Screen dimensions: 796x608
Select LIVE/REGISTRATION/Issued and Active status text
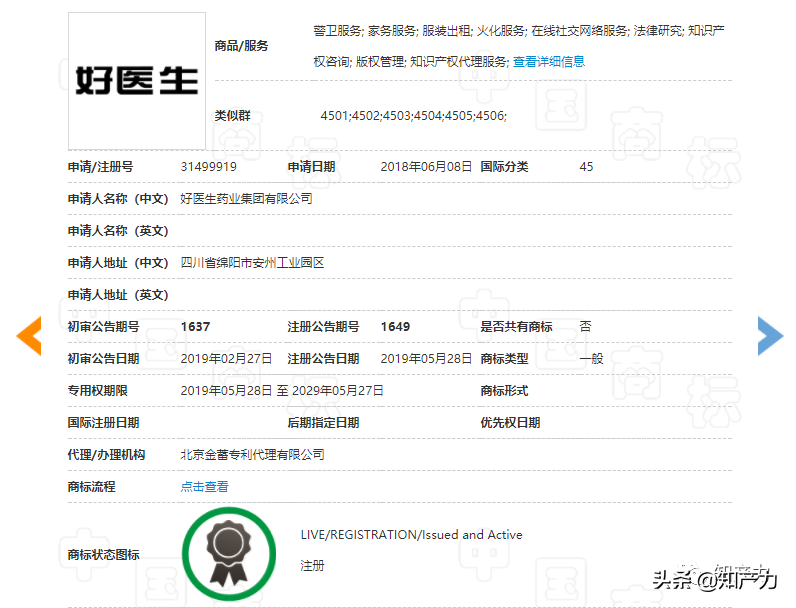pyautogui.click(x=411, y=534)
